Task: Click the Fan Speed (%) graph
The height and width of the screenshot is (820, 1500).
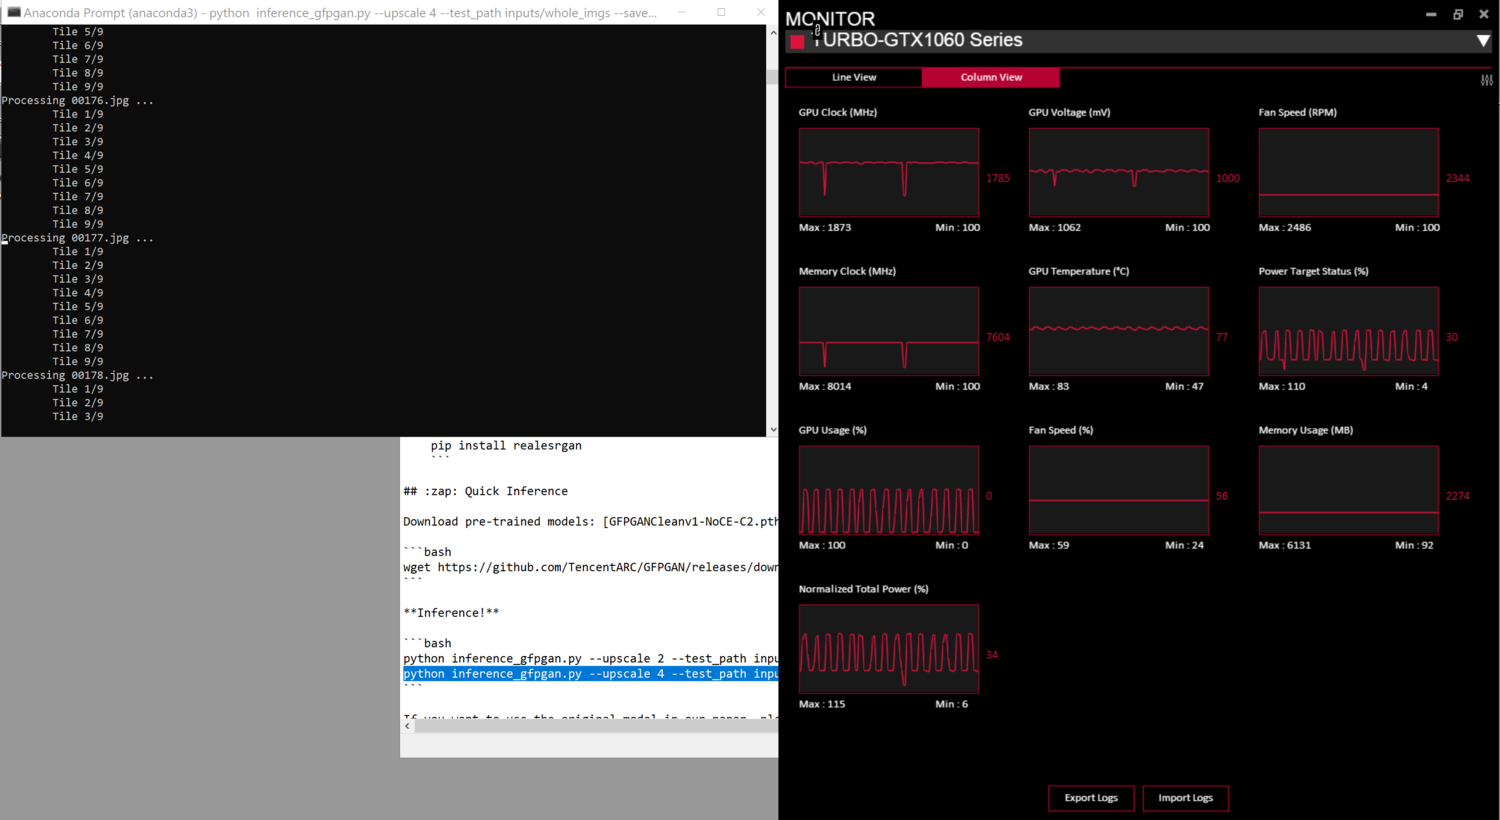Action: click(1119, 490)
